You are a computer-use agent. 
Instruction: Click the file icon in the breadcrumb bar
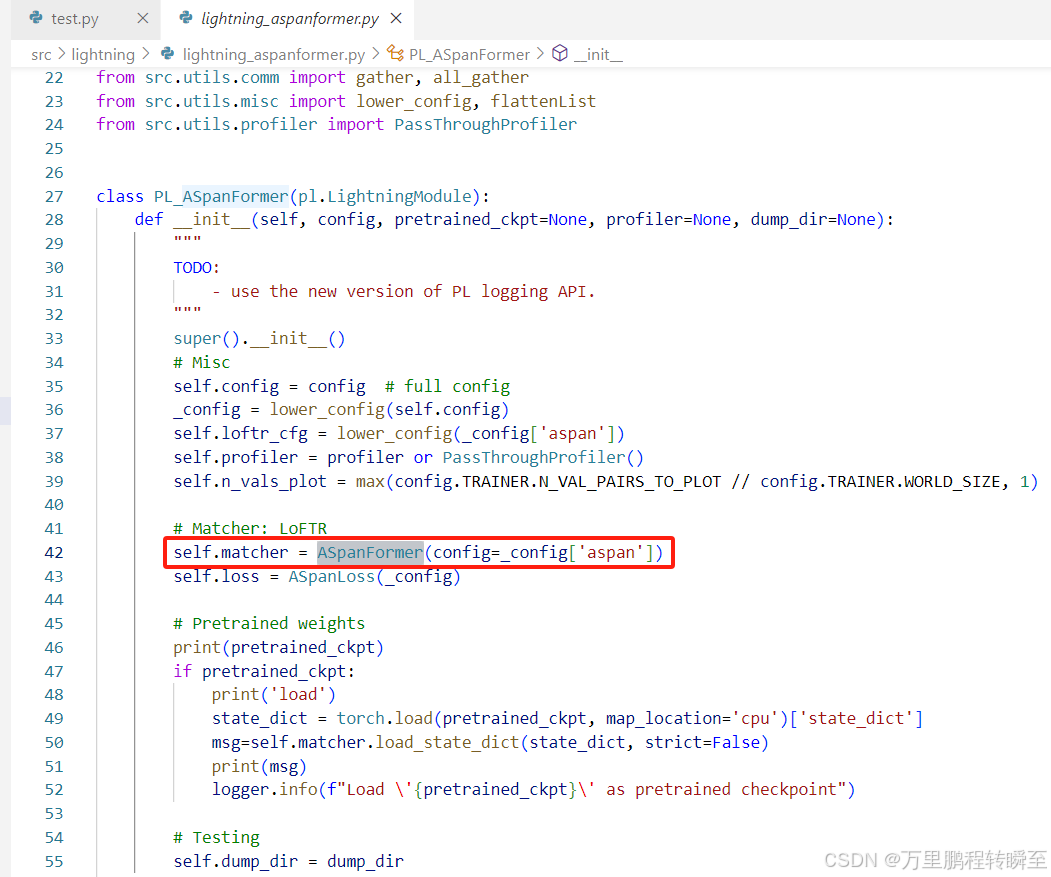click(x=167, y=55)
